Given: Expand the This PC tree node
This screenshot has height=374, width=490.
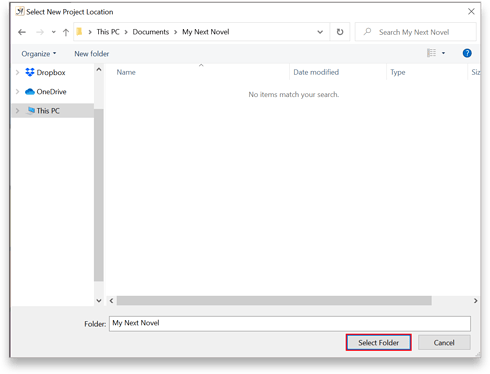Looking at the screenshot, I should (x=17, y=110).
